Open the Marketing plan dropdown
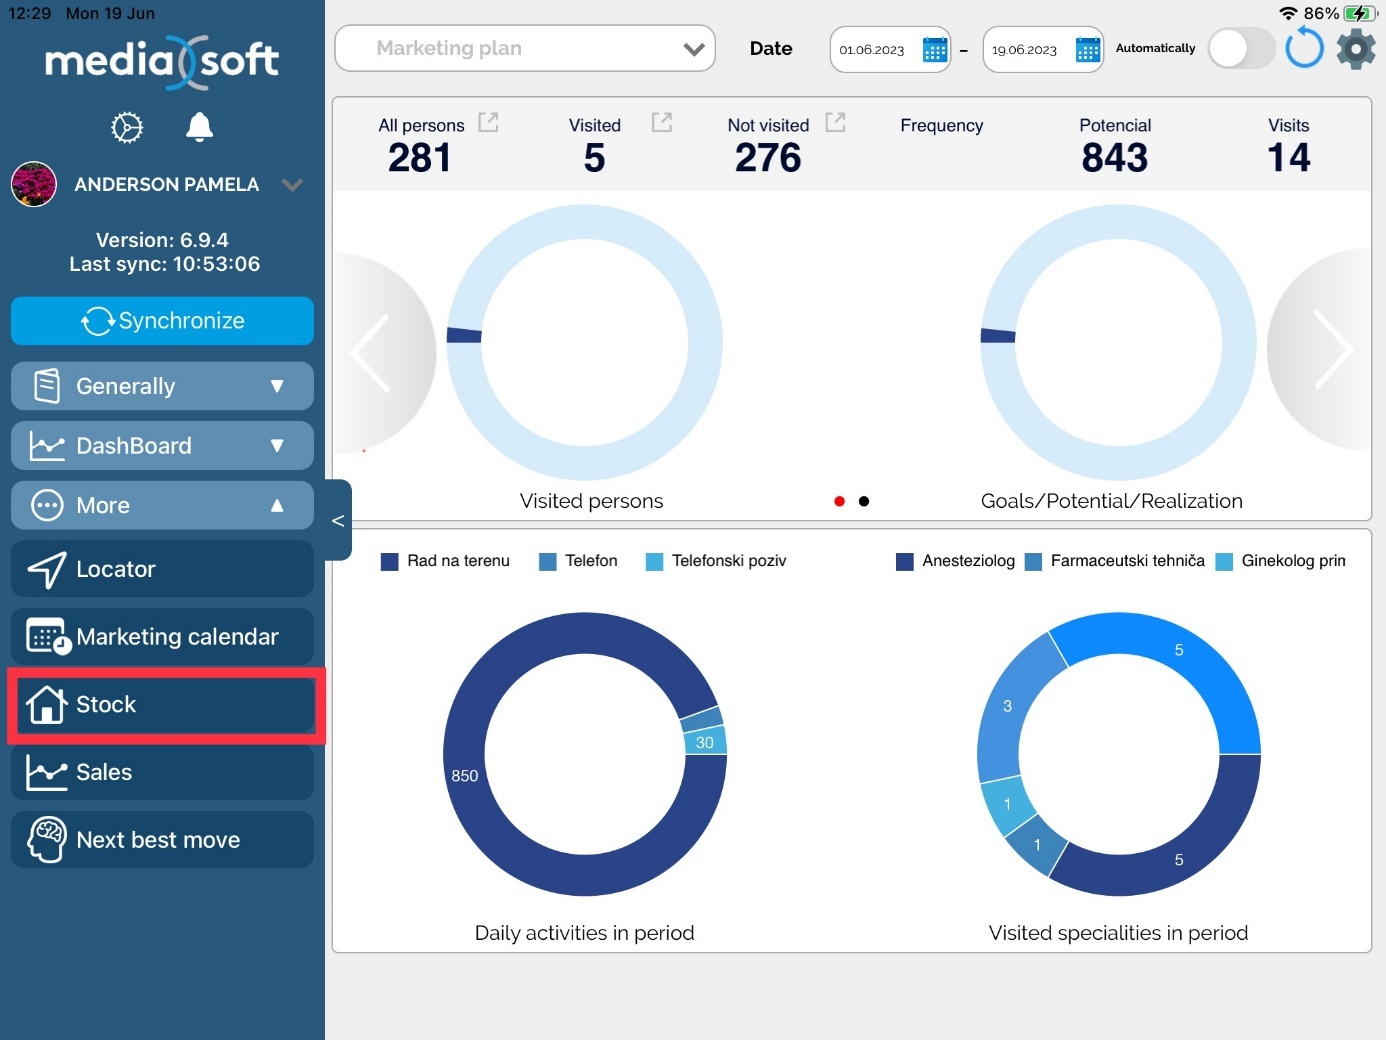The height and width of the screenshot is (1040, 1386). 524,48
